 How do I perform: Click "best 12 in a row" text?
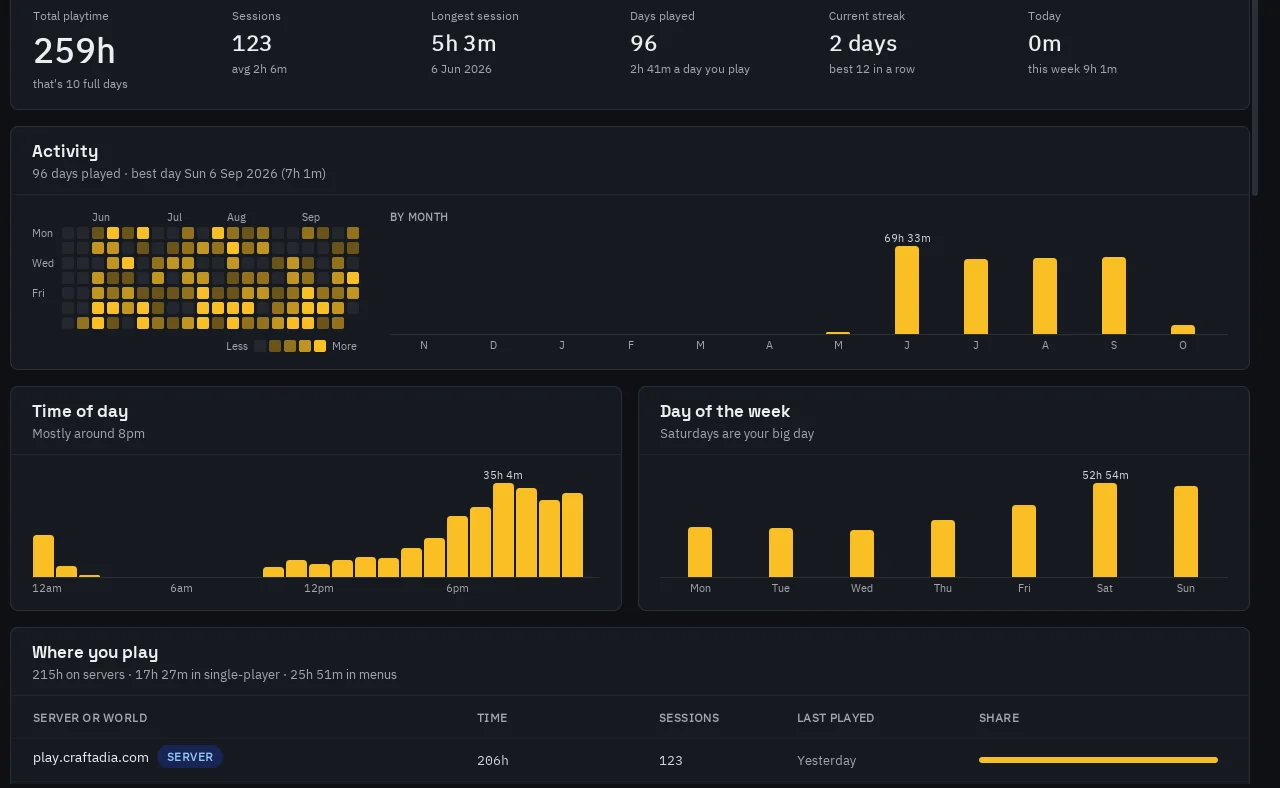coord(872,69)
